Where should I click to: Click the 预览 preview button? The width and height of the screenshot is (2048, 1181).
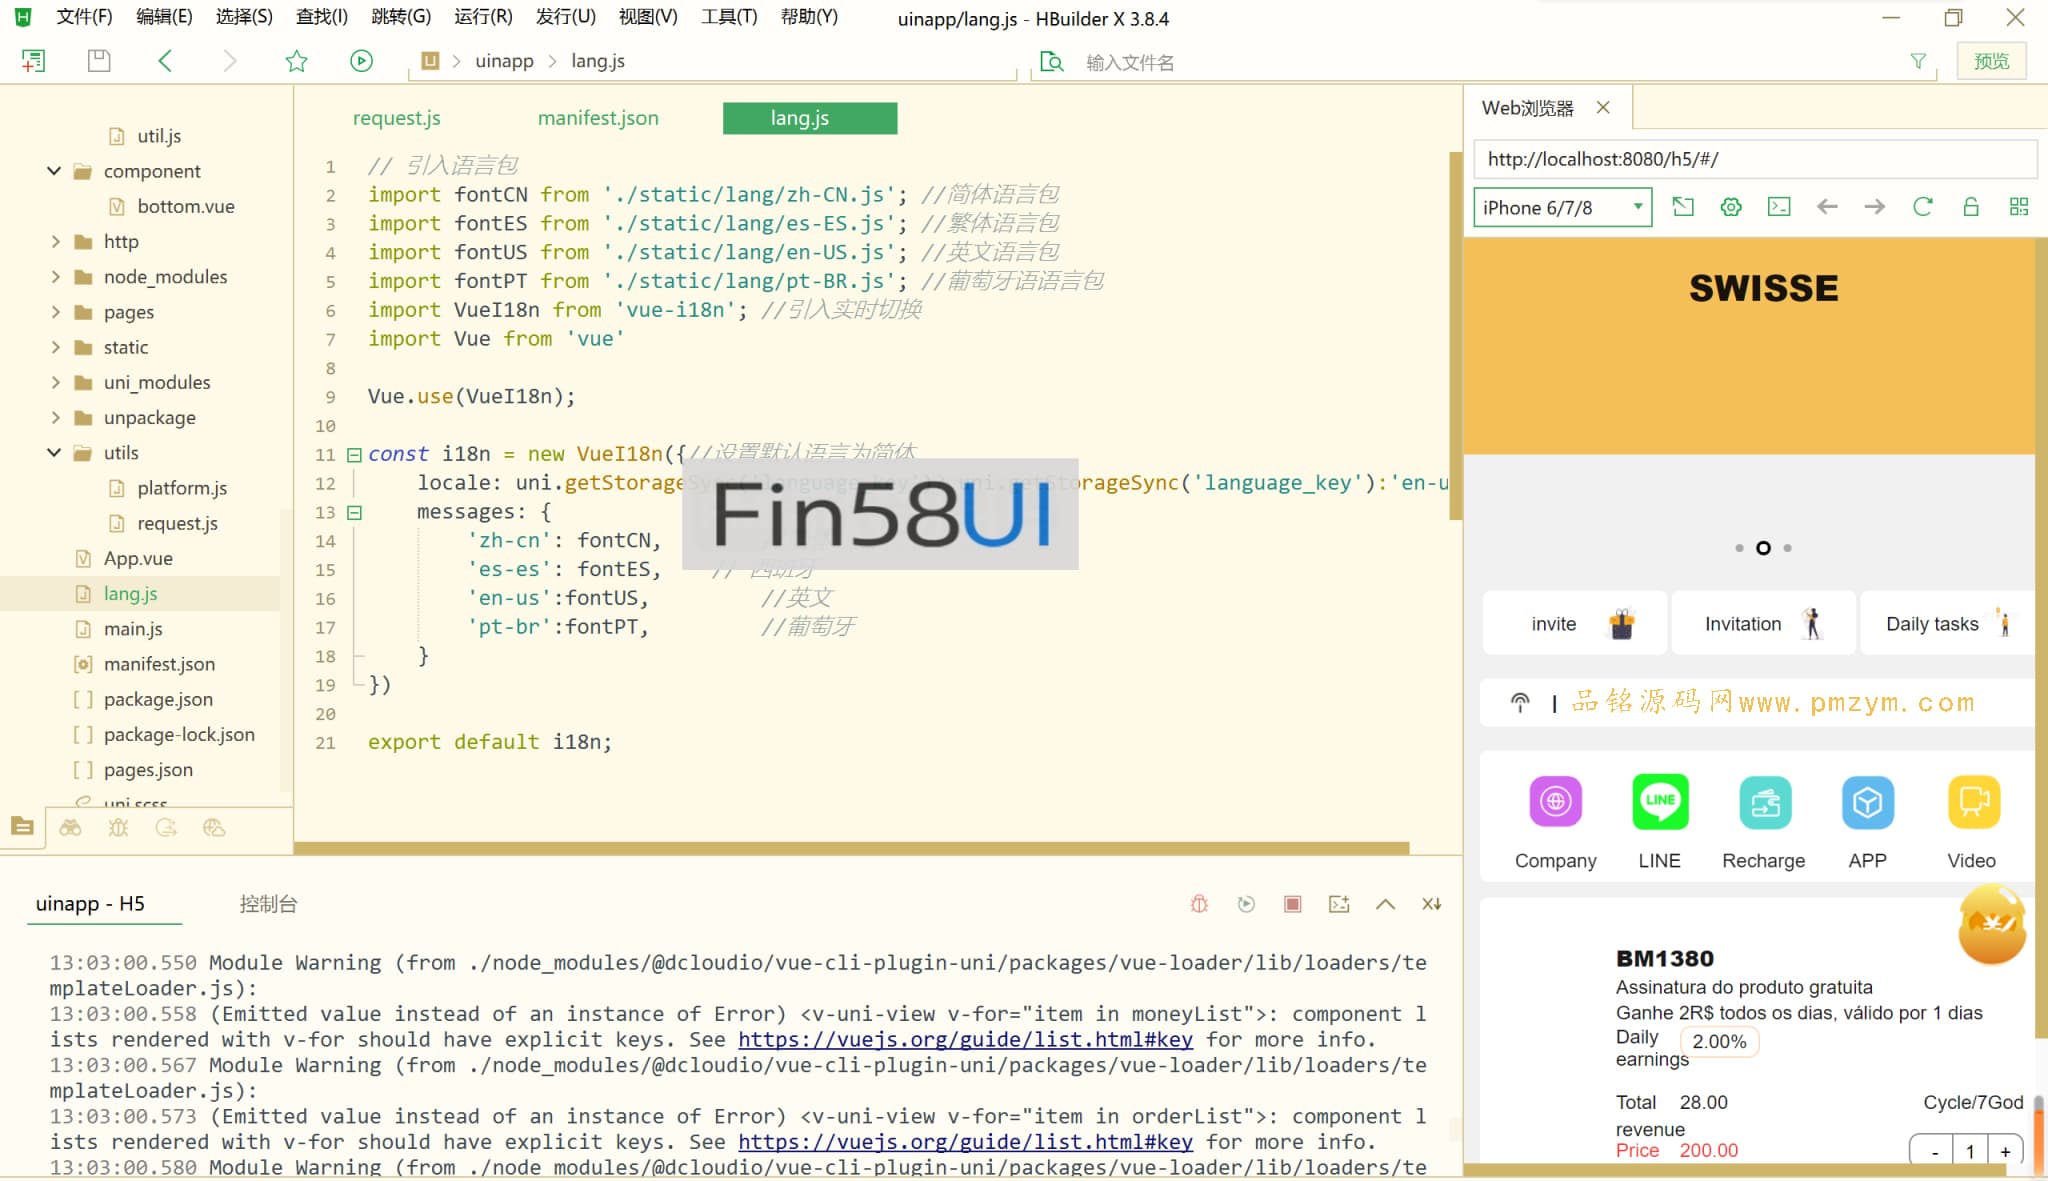coord(1990,61)
